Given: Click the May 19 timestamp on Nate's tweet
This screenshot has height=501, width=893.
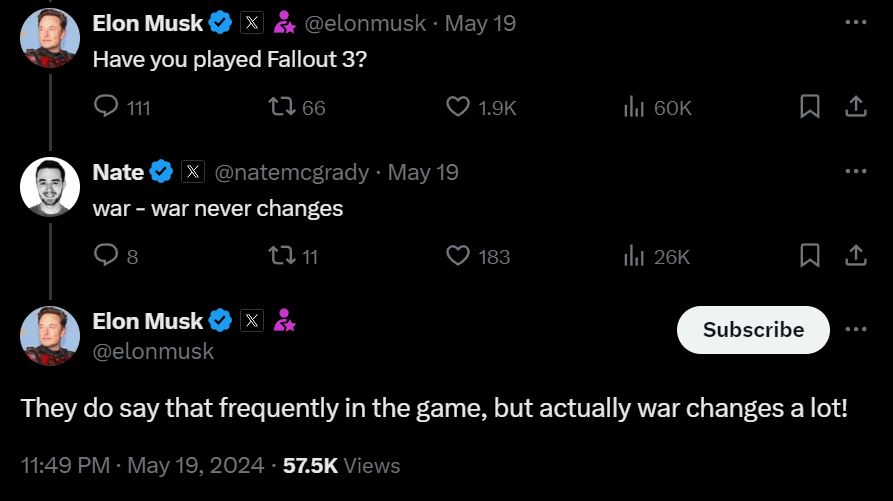Looking at the screenshot, I should click(x=423, y=172).
